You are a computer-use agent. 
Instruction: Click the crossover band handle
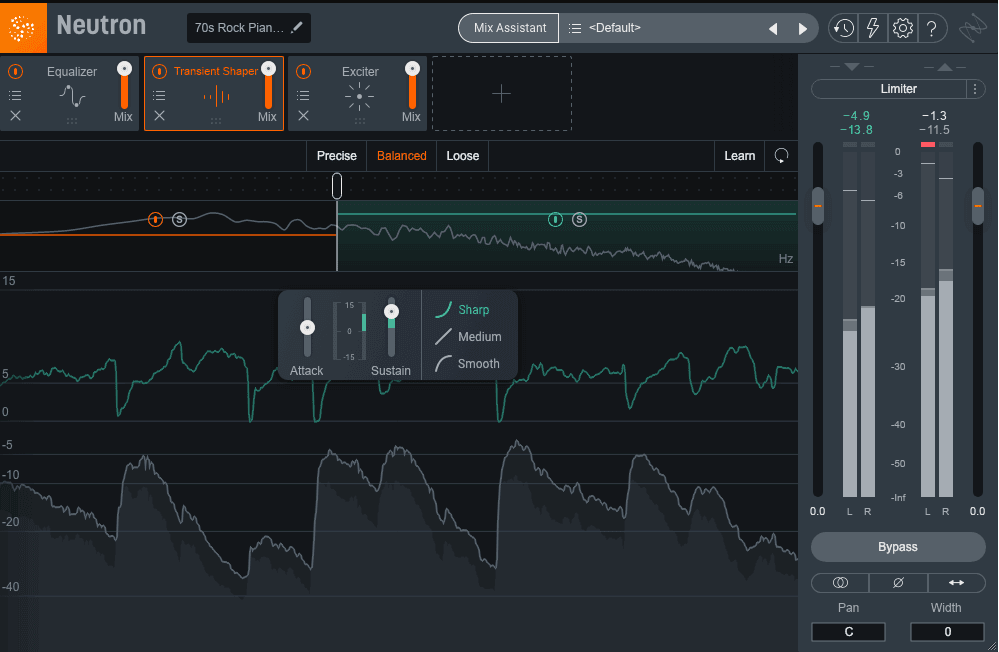(337, 186)
